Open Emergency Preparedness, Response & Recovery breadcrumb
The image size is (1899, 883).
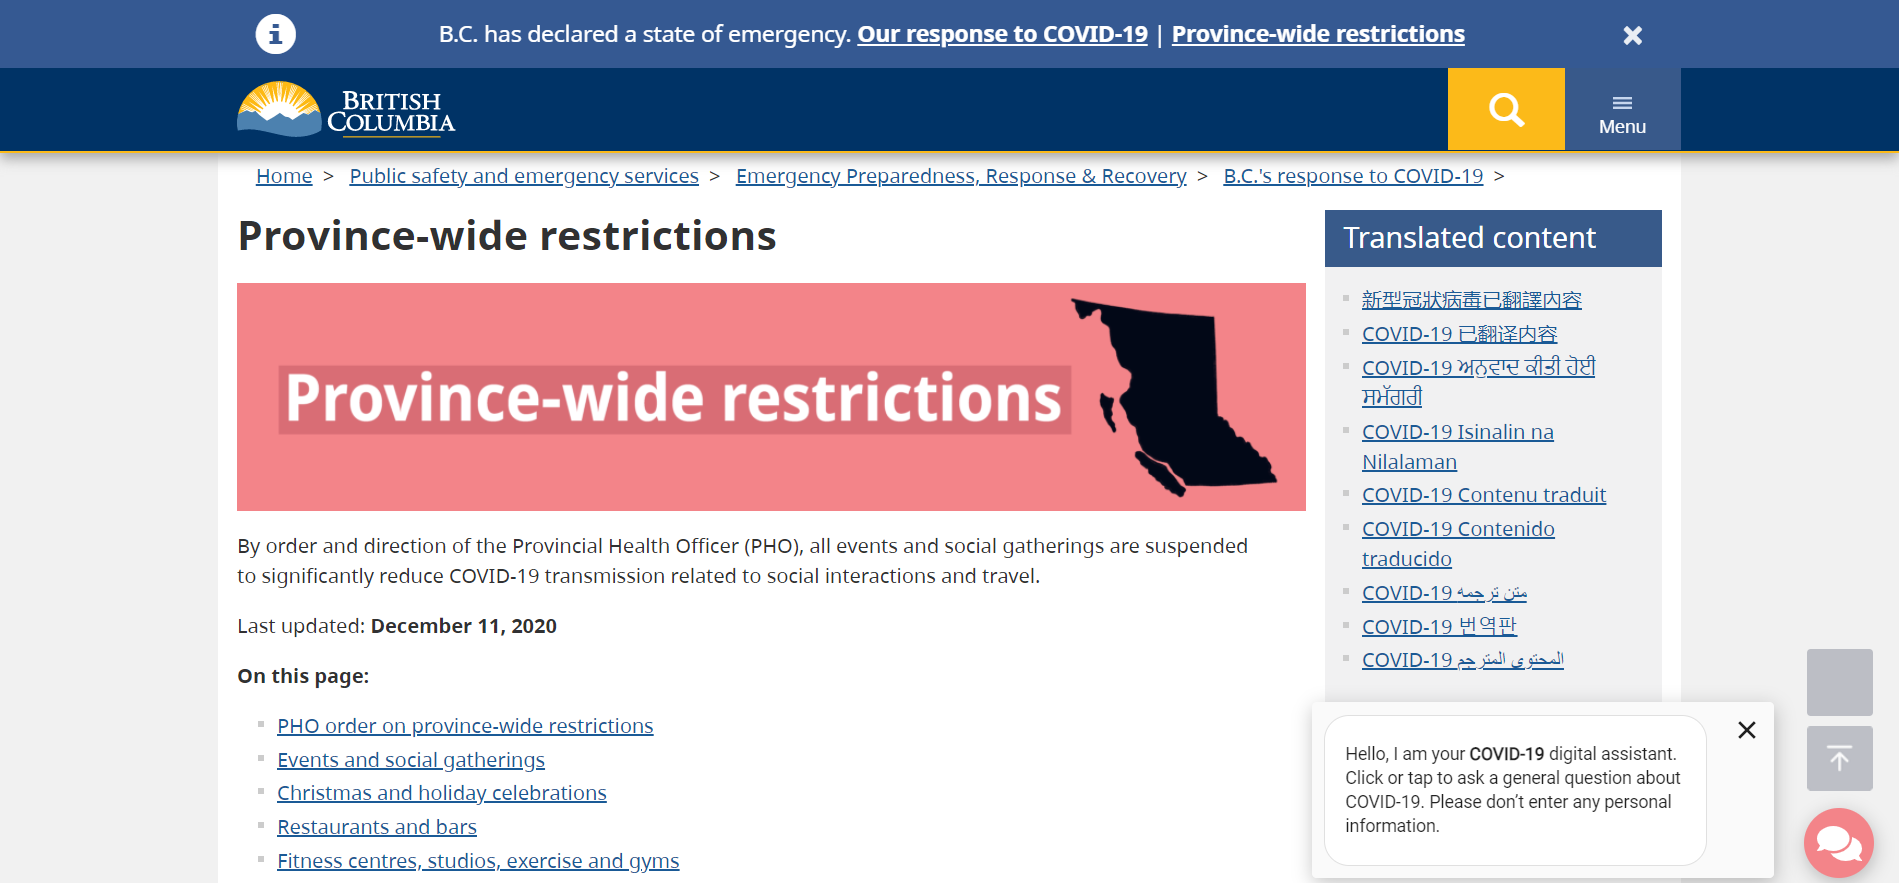(x=961, y=176)
